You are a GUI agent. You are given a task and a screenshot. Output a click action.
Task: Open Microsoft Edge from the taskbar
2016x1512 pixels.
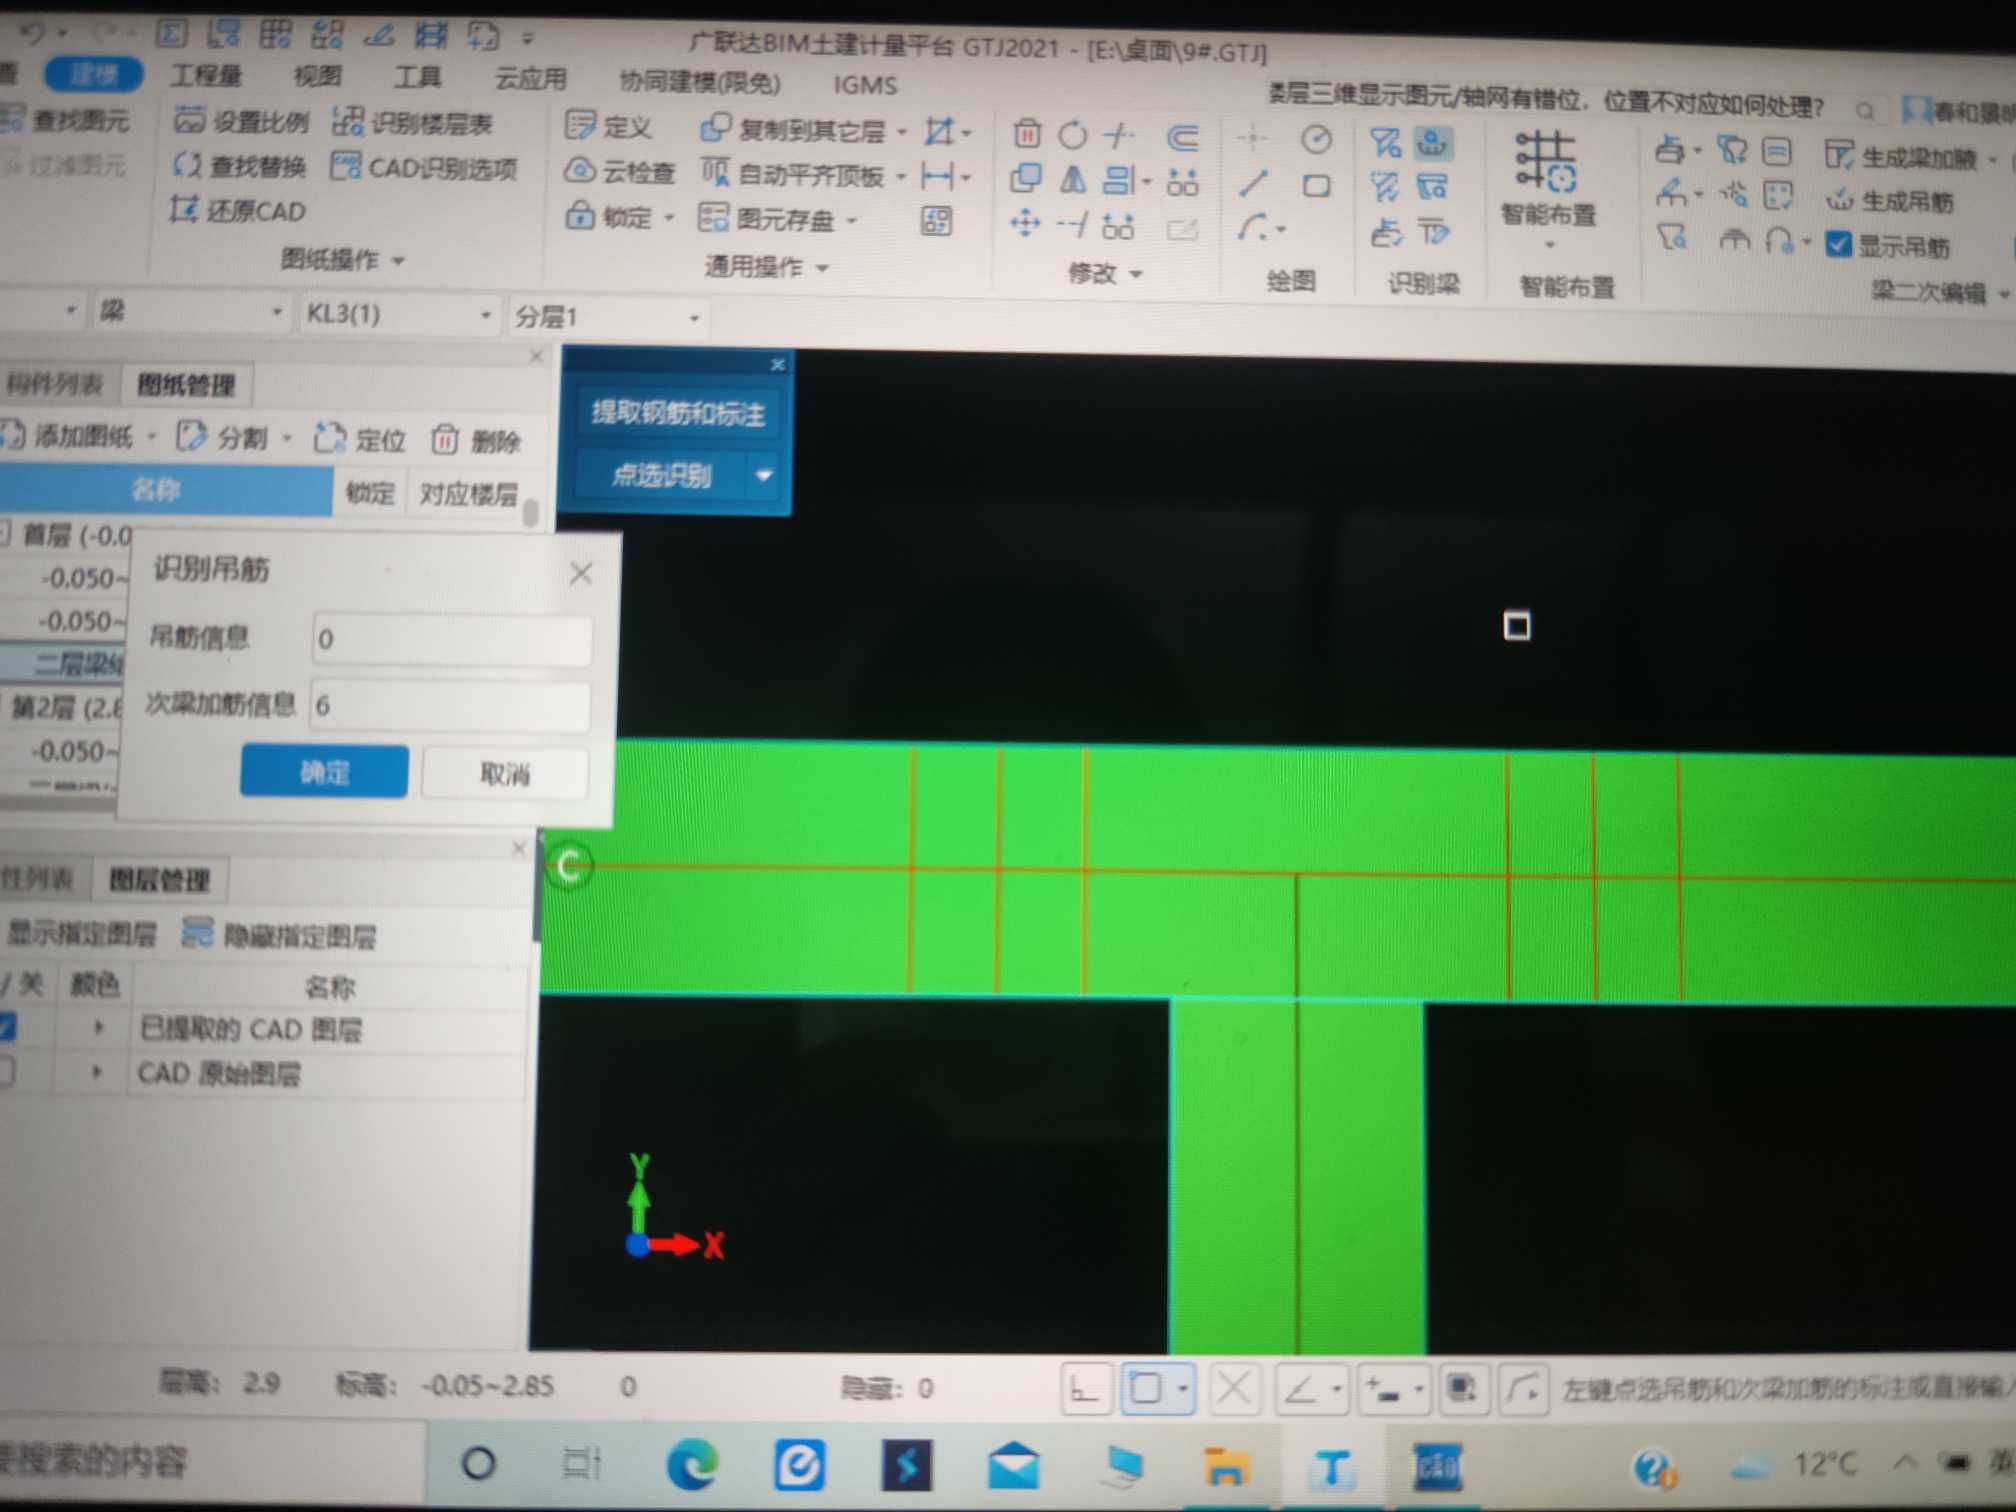(692, 1464)
